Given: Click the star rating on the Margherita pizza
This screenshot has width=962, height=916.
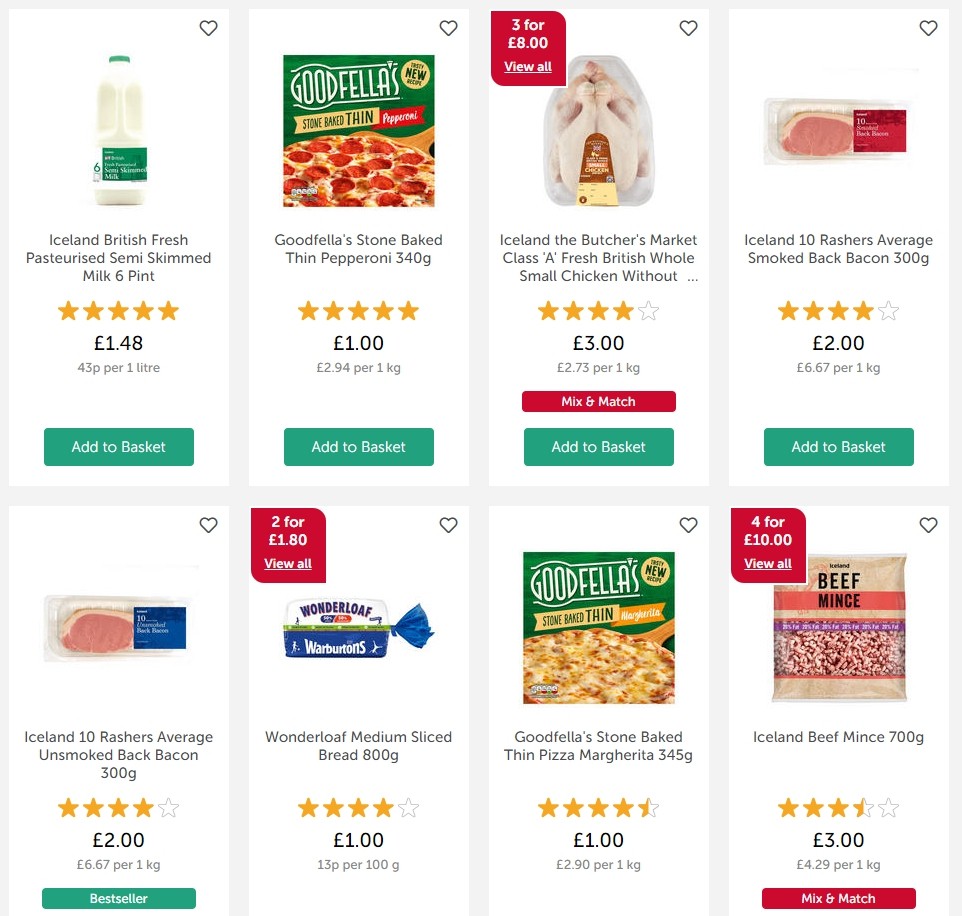Looking at the screenshot, I should 598,807.
